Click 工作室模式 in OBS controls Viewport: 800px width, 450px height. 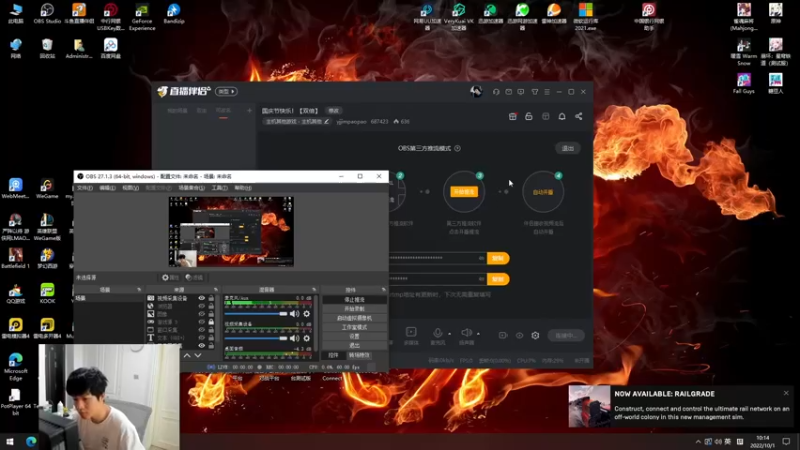tap(355, 328)
